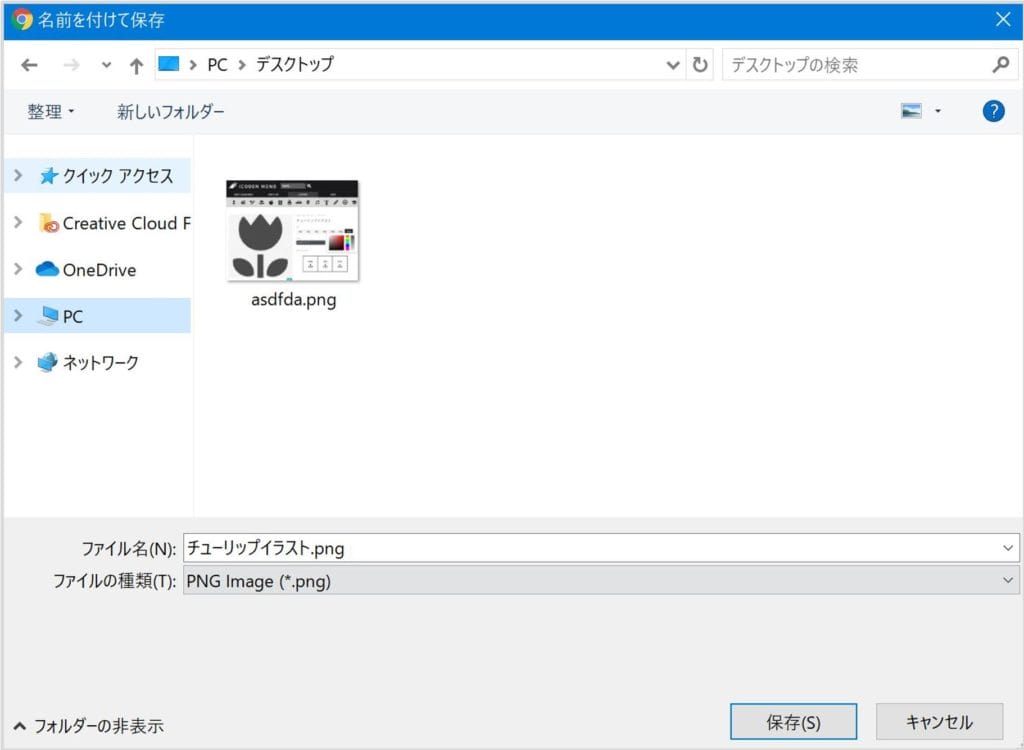This screenshot has width=1024, height=750.
Task: Click 新しいフォルダー button
Action: (171, 112)
